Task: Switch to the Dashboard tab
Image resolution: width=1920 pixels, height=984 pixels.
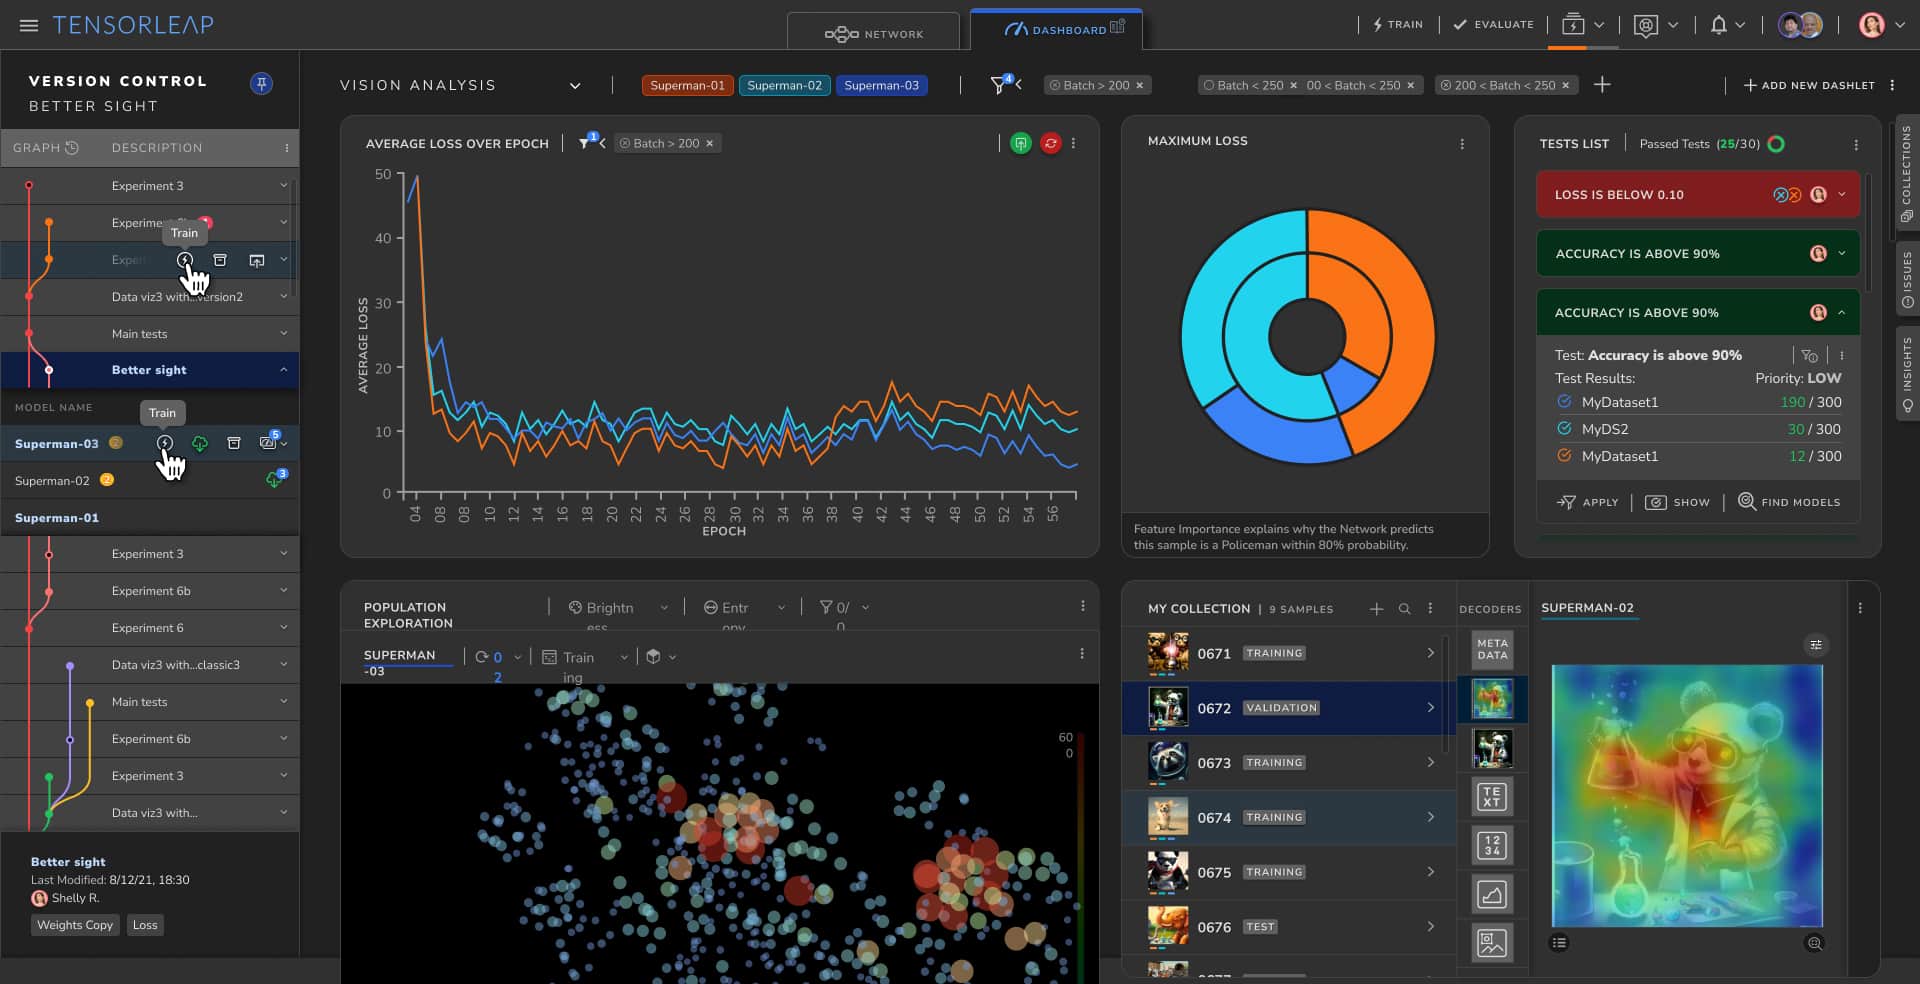Action: [1056, 30]
